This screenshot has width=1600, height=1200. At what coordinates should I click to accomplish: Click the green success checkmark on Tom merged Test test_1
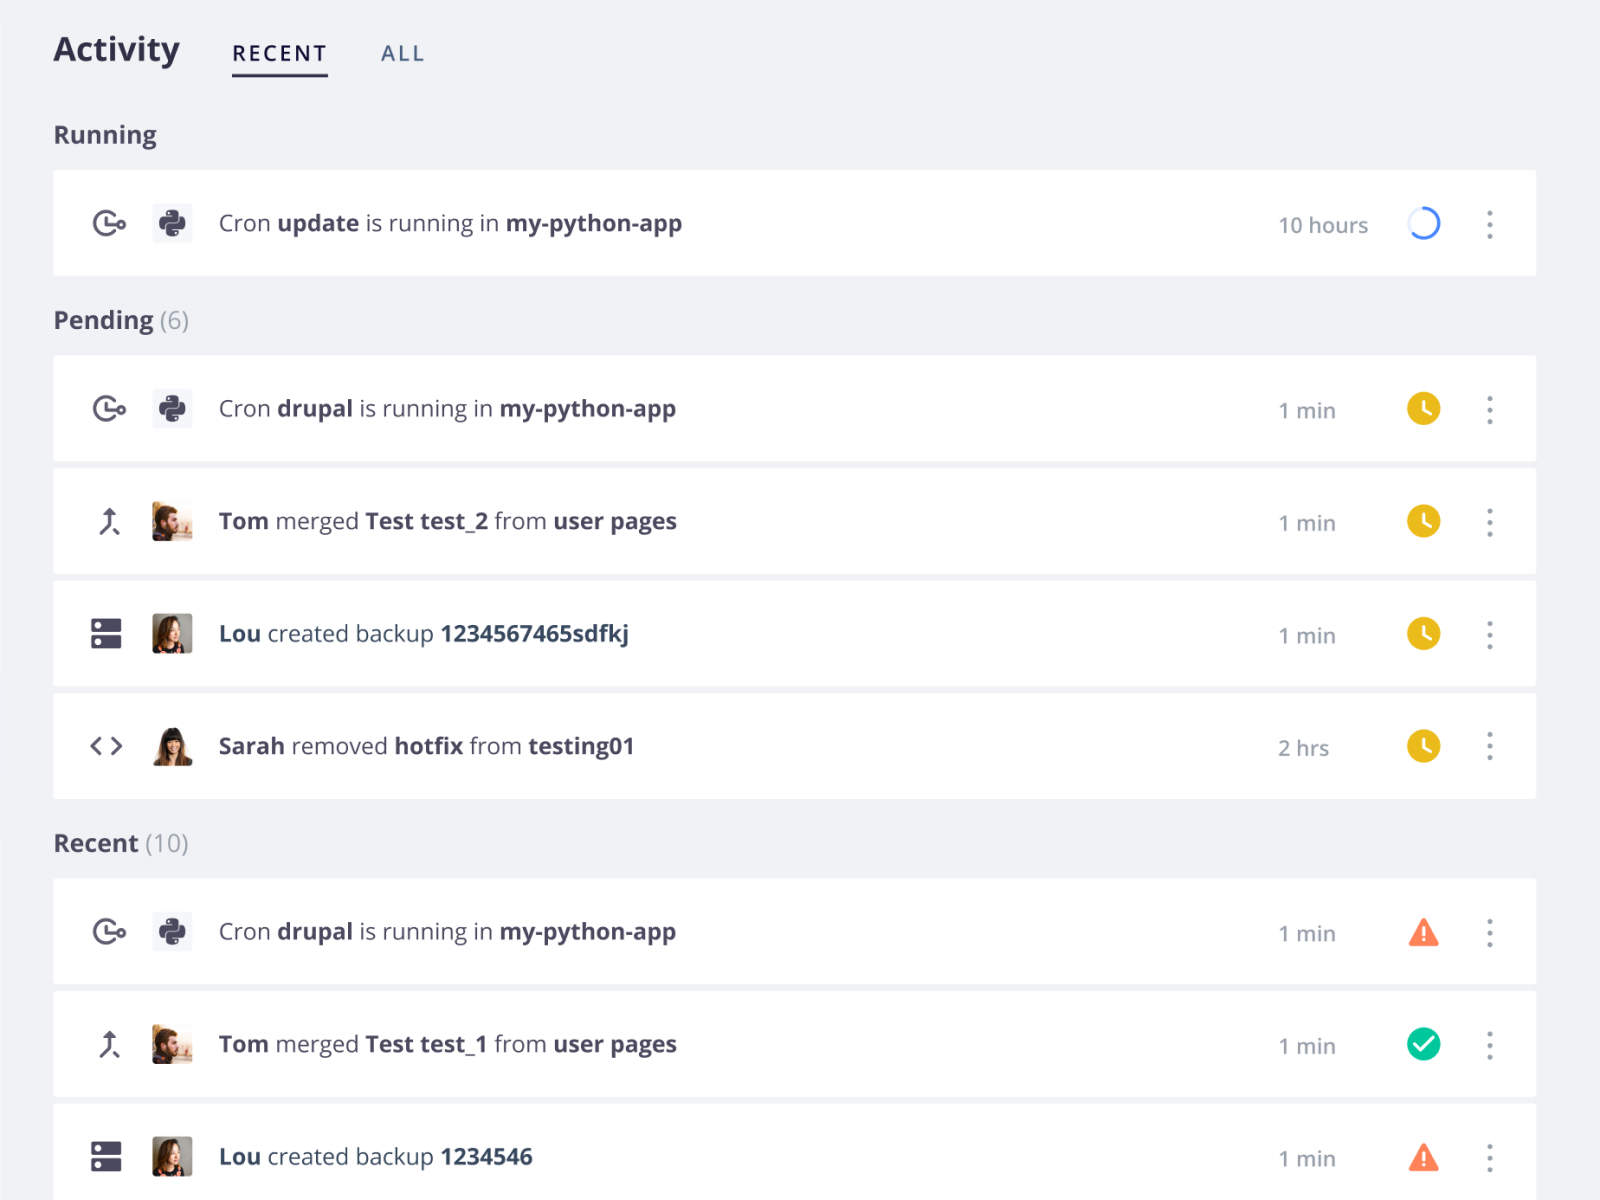pyautogui.click(x=1424, y=1044)
